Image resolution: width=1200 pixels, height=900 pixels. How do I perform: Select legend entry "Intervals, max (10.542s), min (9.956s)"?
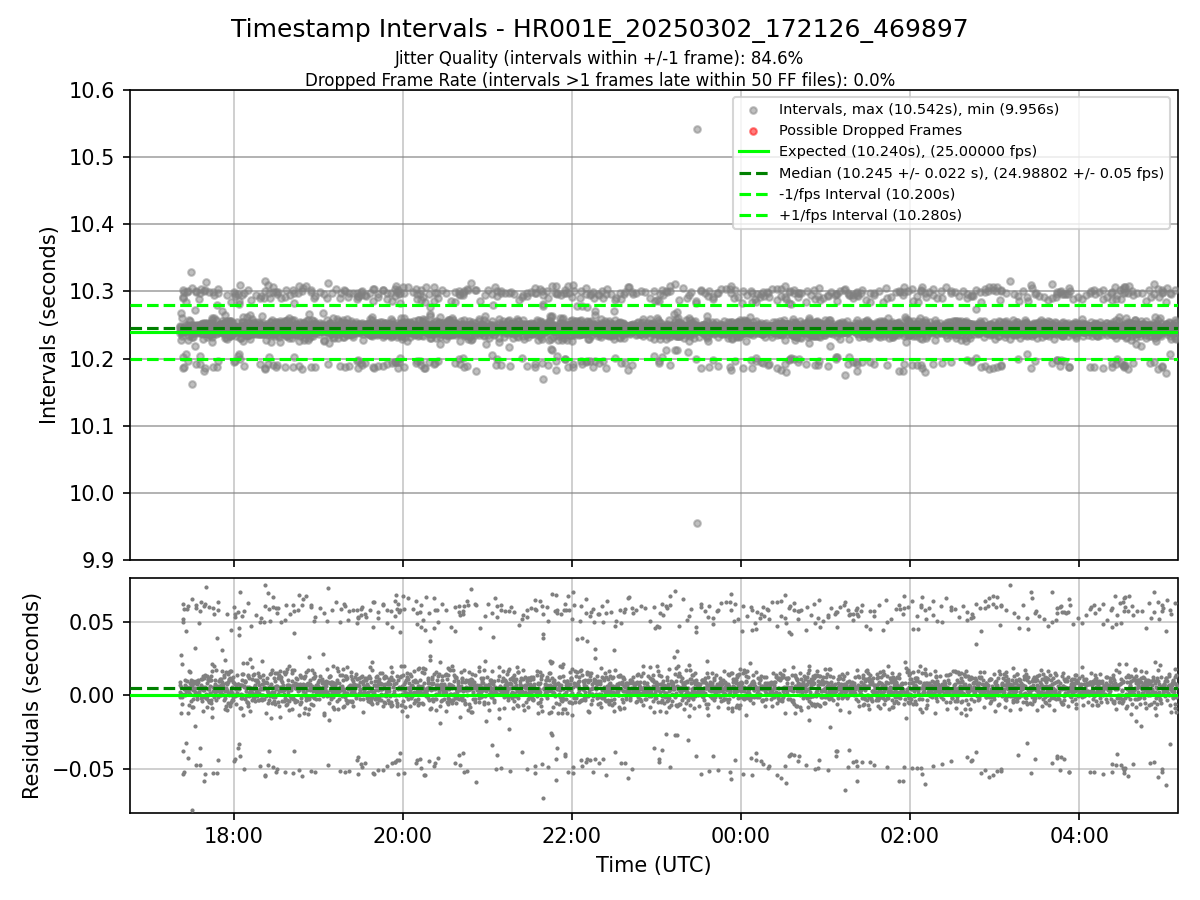(918, 109)
